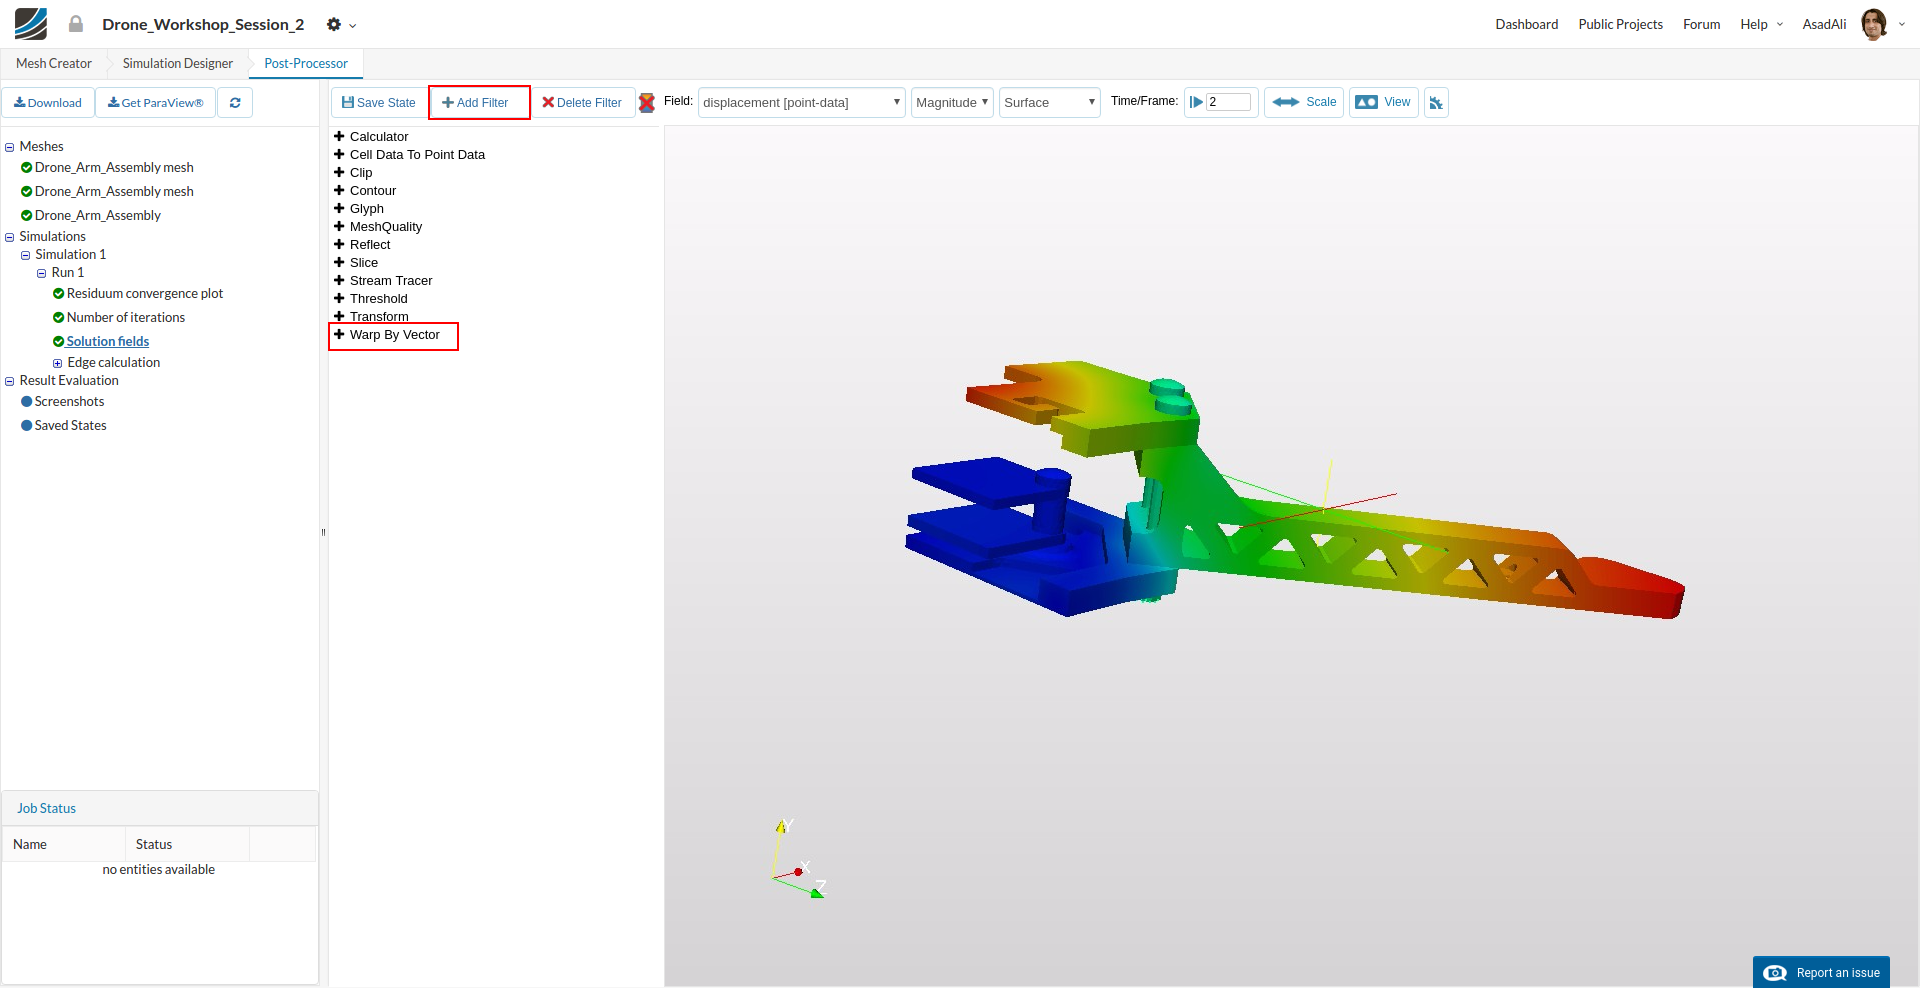This screenshot has height=988, width=1920.
Task: Click the Report an issue button
Action: point(1821,972)
